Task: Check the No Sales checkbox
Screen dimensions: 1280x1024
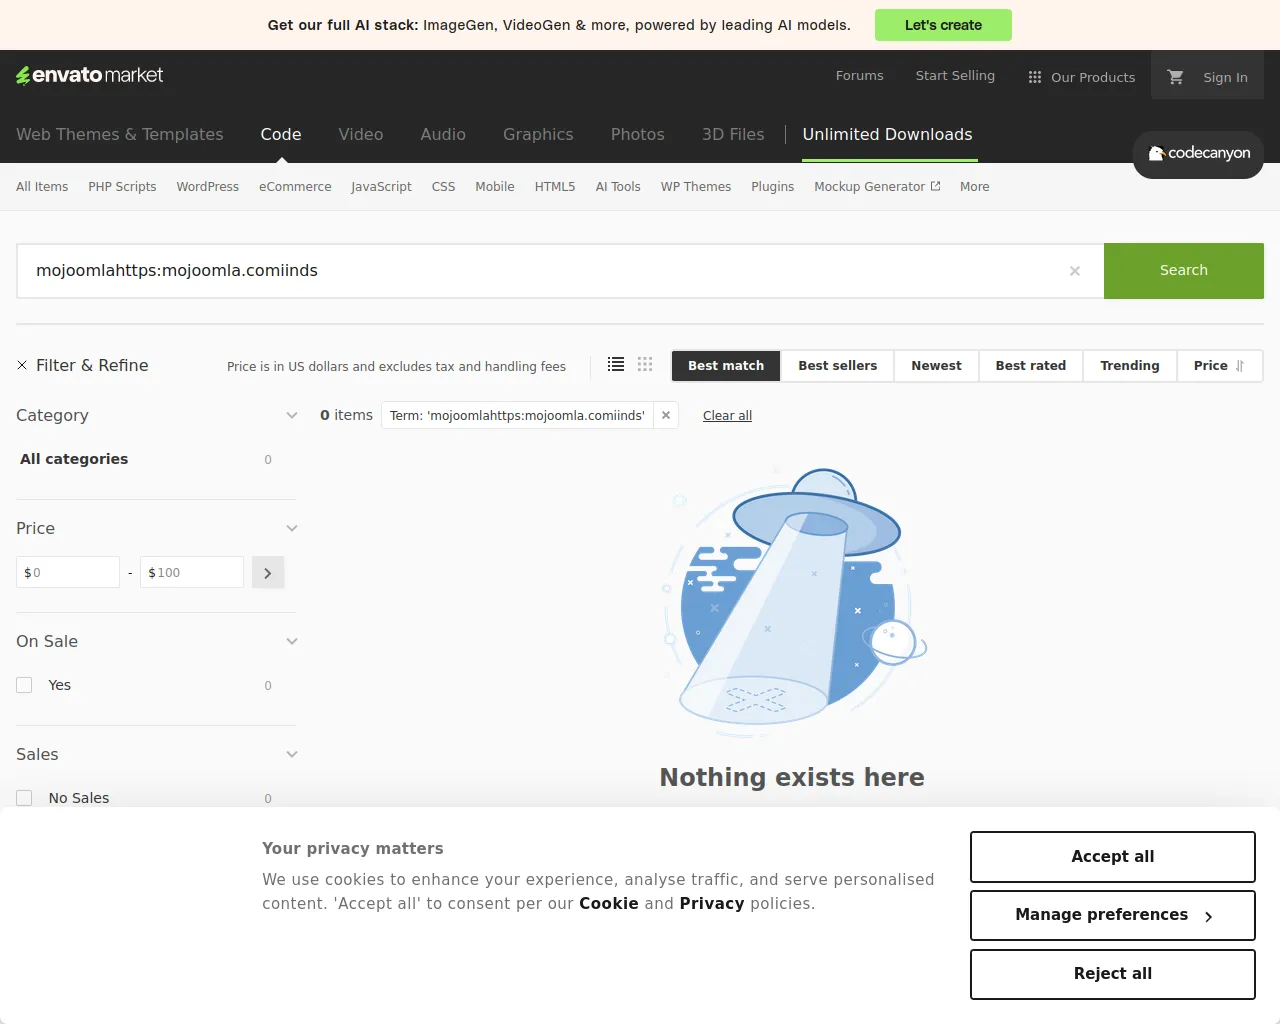Action: click(25, 798)
